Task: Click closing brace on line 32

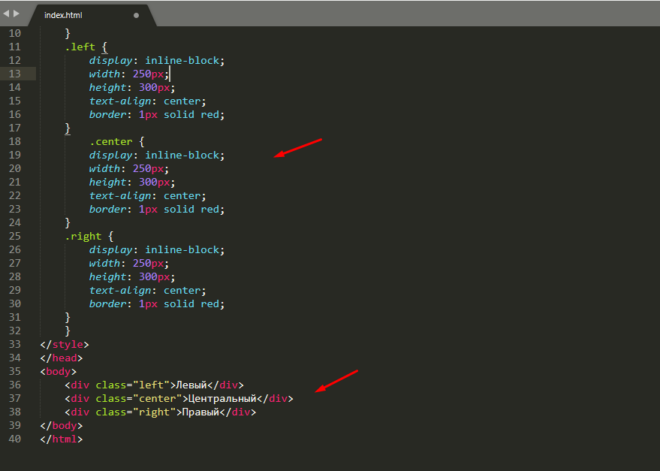Action: click(x=68, y=331)
